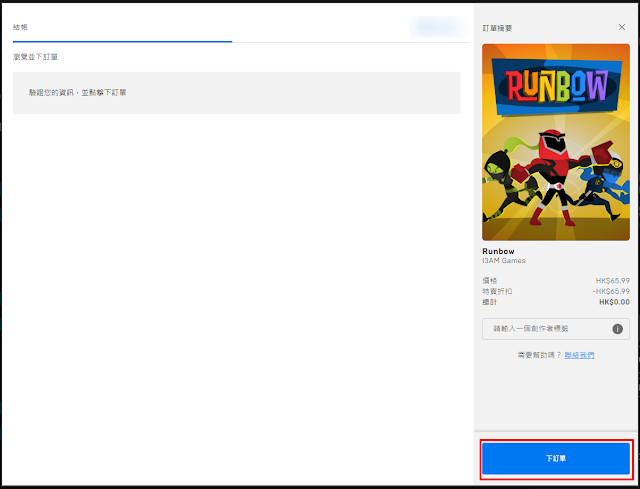640x489 pixels.
Task: Click the 價格 price label
Action: click(490, 281)
